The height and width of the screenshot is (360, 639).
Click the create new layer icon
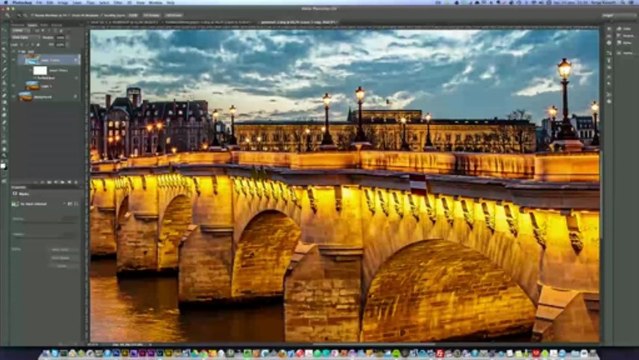click(x=69, y=182)
